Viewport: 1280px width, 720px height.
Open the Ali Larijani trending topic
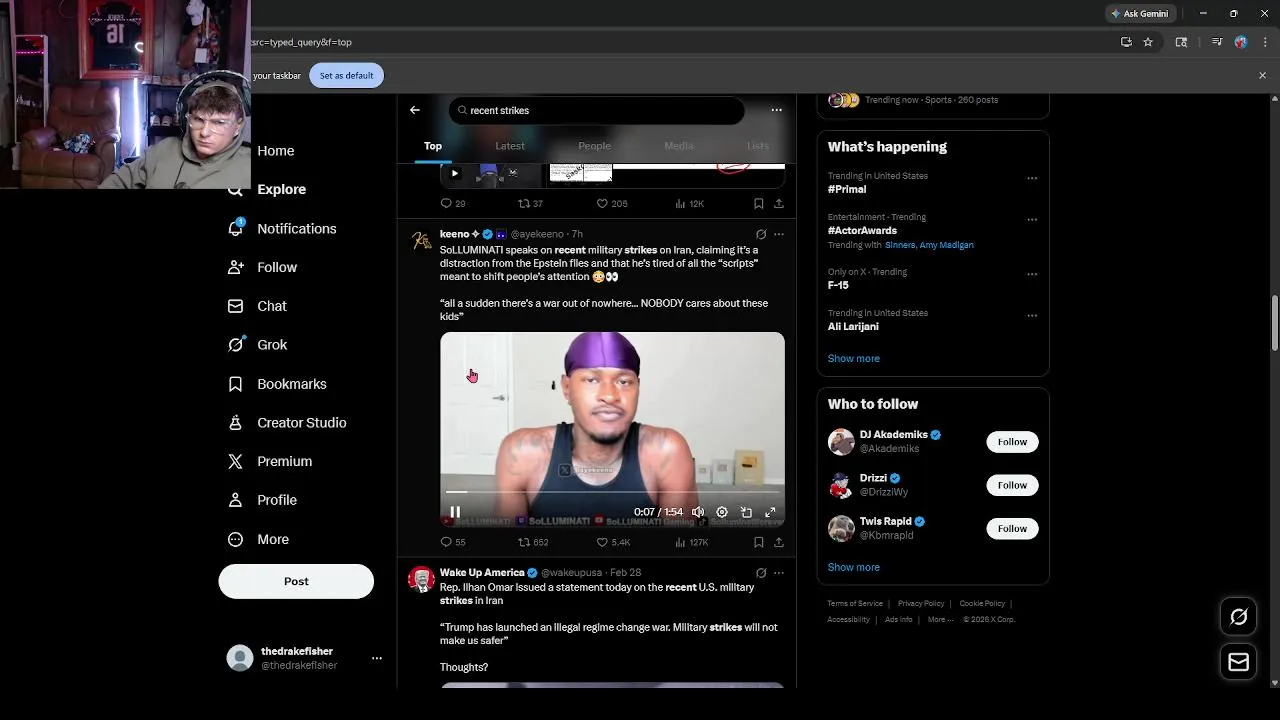pos(853,327)
